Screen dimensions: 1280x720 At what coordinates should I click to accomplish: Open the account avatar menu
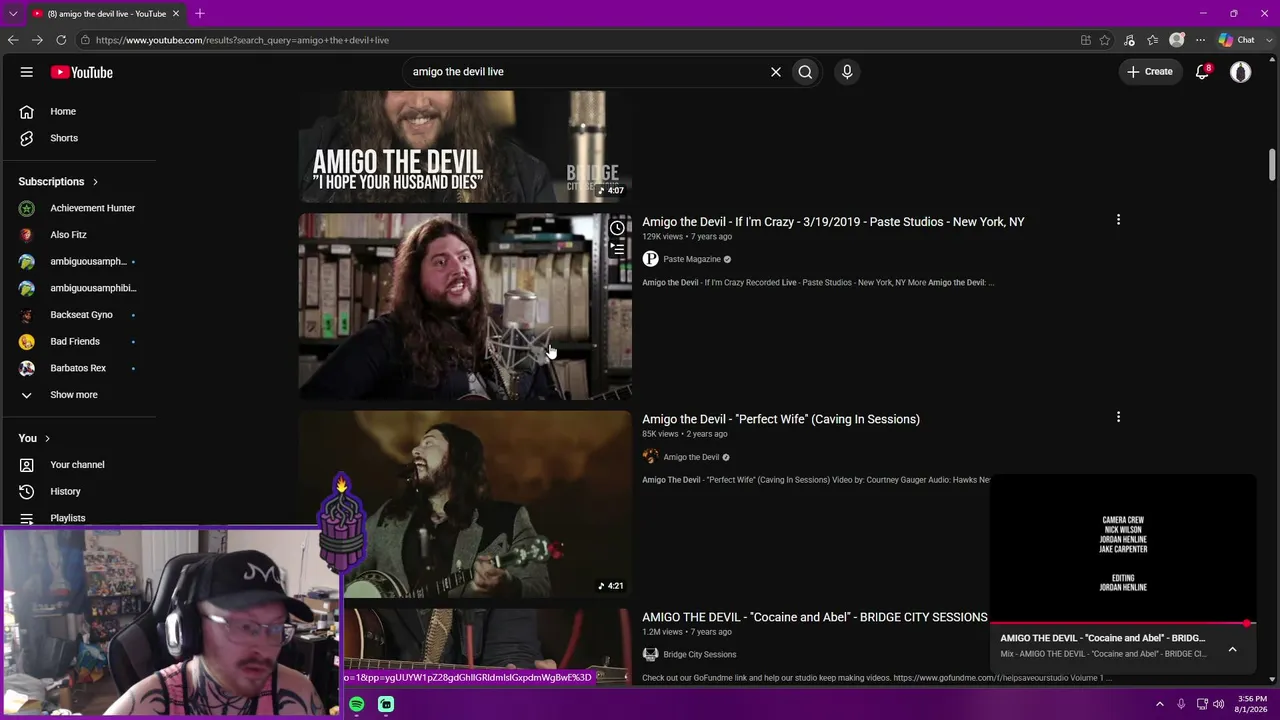click(x=1241, y=72)
